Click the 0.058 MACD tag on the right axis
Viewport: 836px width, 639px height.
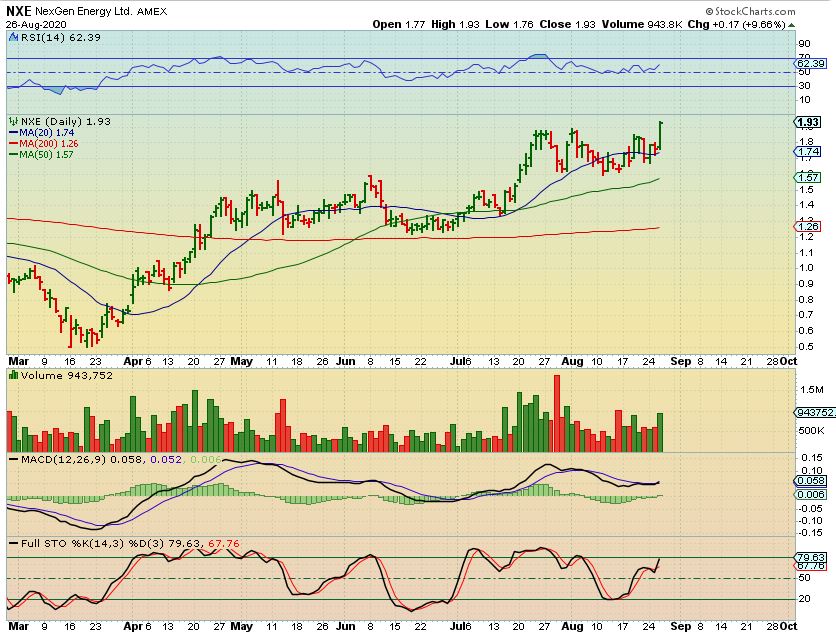[x=810, y=481]
